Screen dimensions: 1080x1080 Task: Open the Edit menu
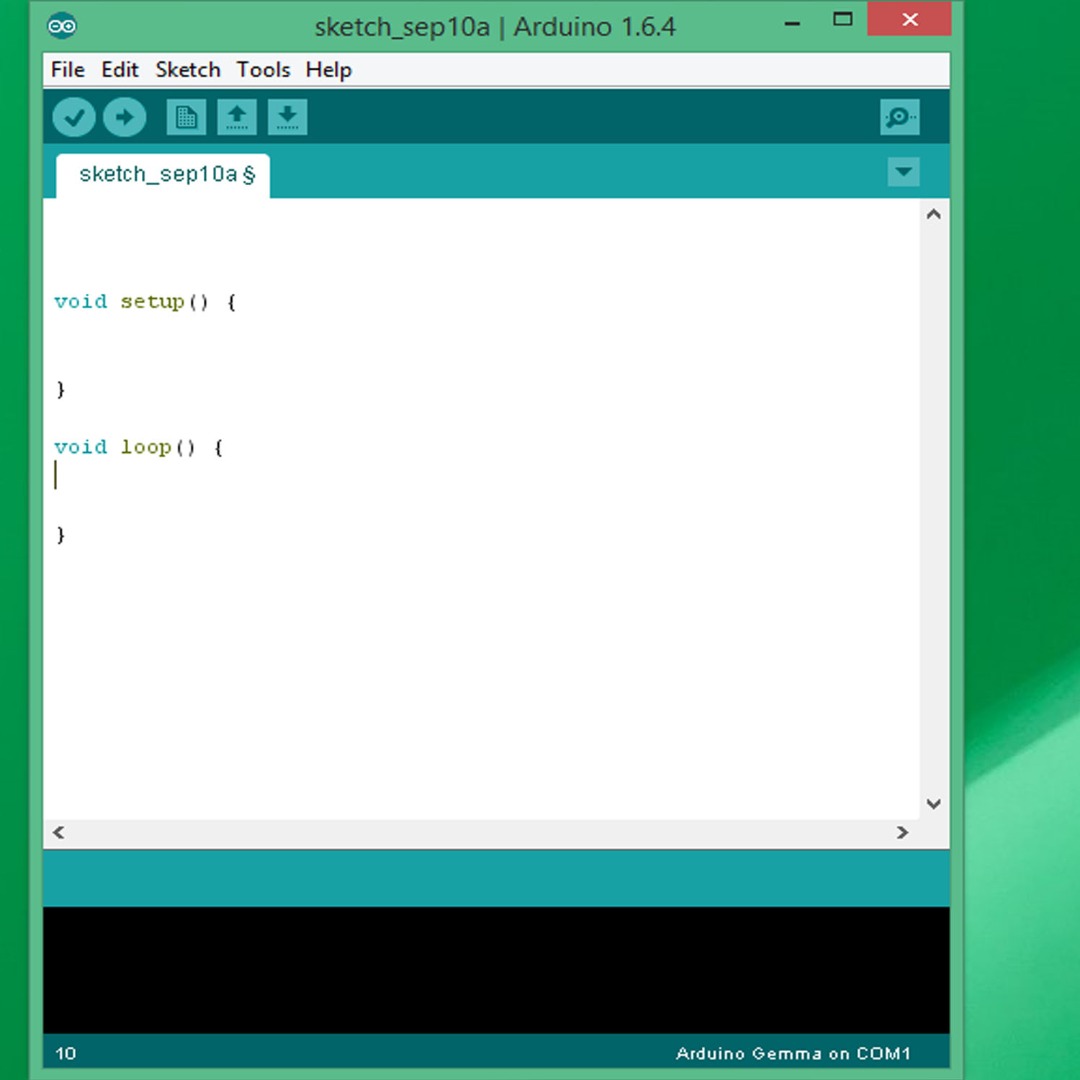point(120,70)
